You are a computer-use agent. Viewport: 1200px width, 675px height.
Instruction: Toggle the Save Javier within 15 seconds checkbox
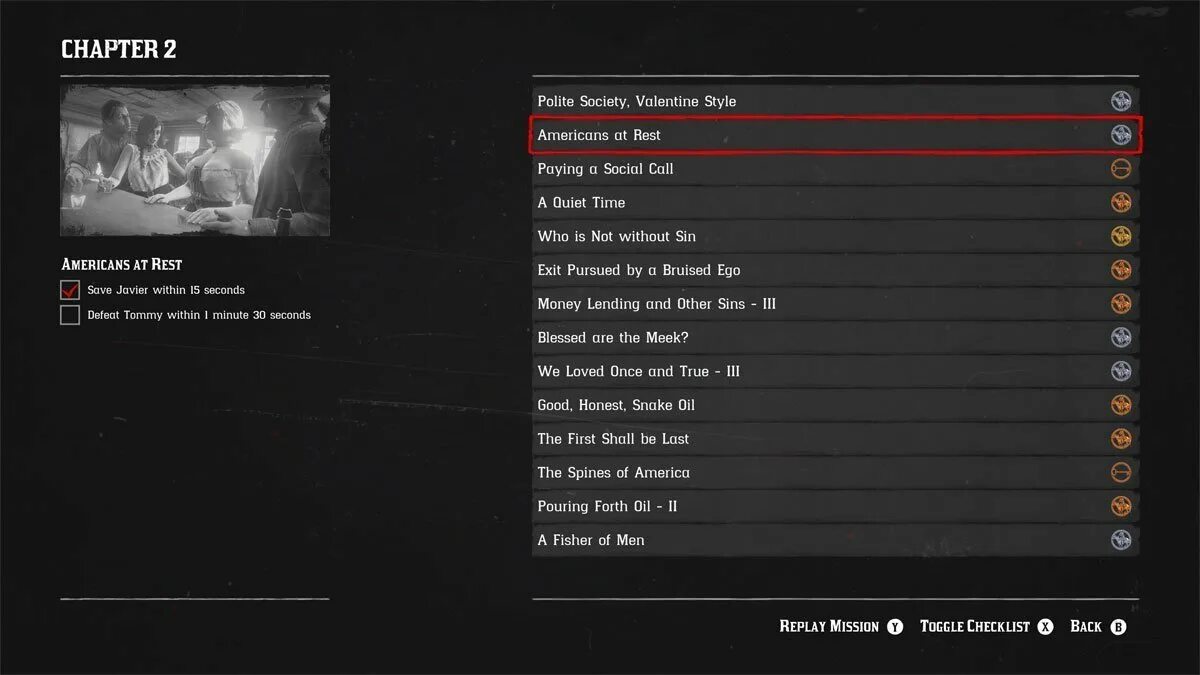coord(70,290)
